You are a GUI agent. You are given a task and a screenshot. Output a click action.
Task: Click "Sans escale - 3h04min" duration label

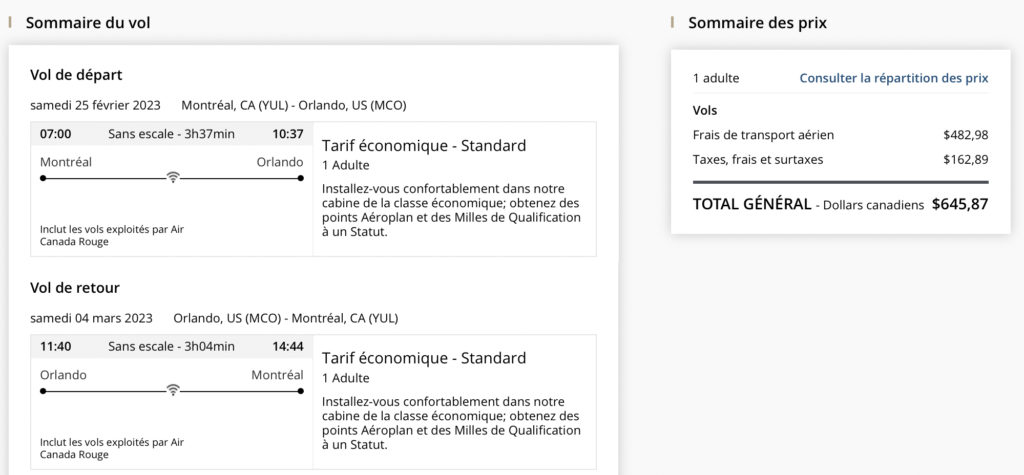[171, 347]
